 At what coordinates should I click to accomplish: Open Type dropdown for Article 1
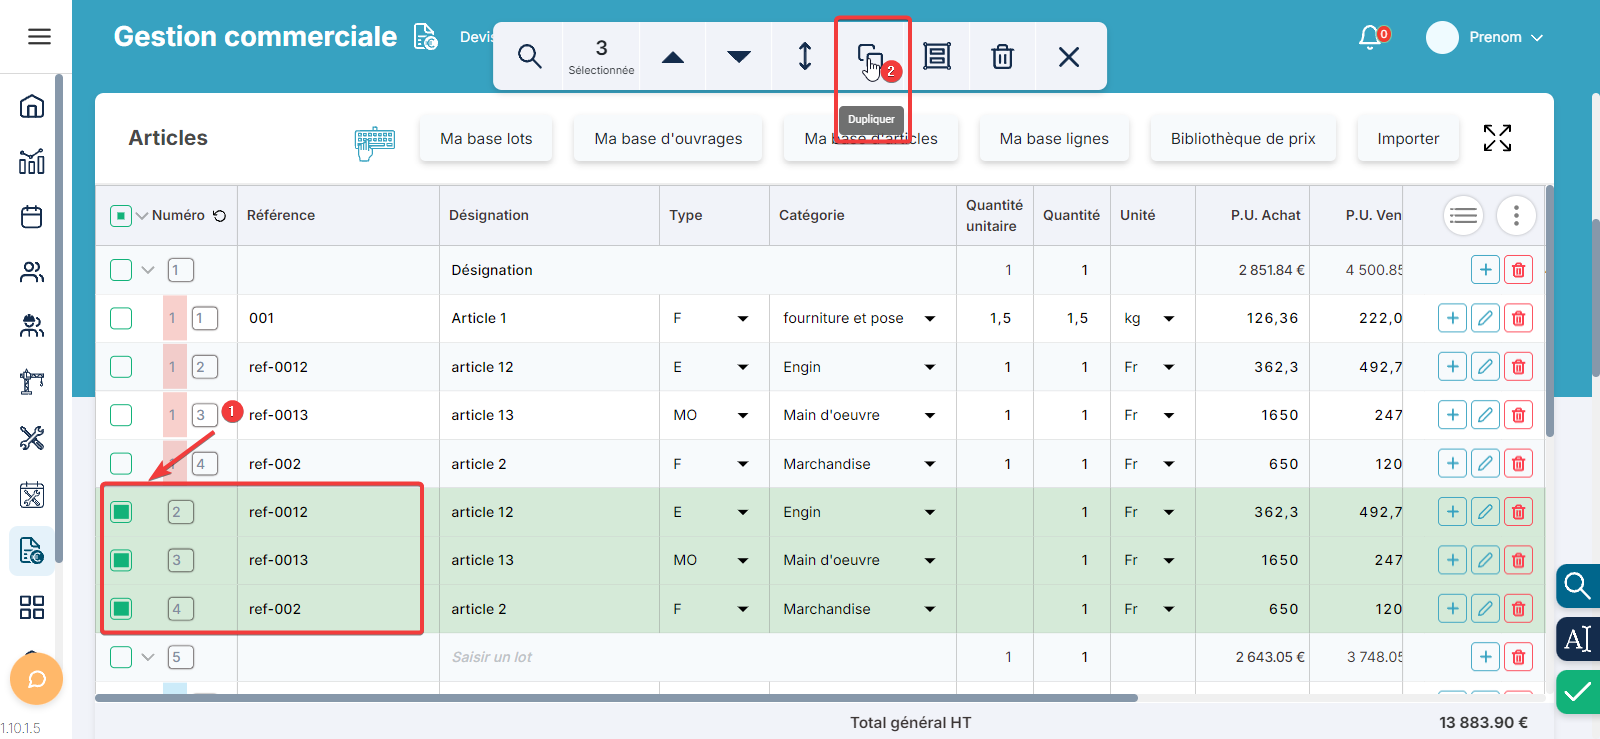coord(742,318)
